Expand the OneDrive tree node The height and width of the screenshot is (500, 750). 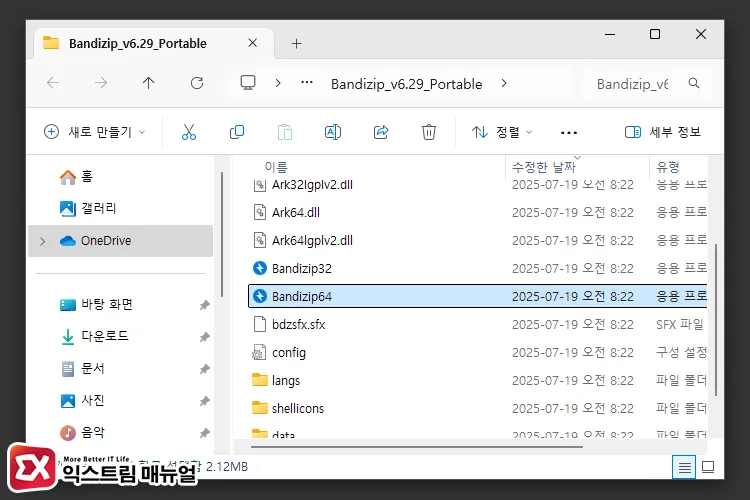pyautogui.click(x=43, y=241)
